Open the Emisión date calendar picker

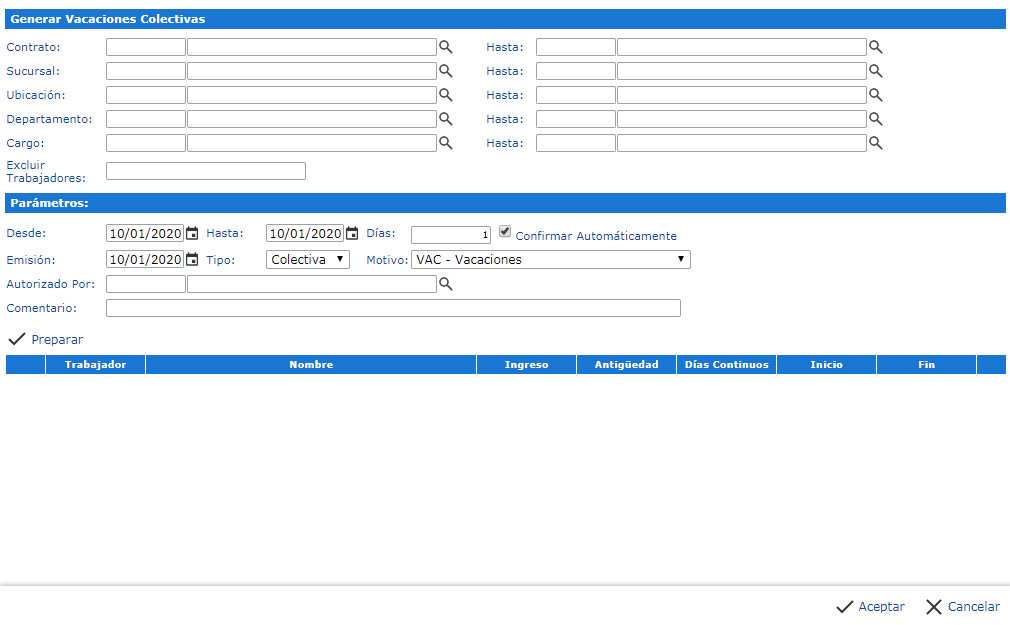(192, 260)
